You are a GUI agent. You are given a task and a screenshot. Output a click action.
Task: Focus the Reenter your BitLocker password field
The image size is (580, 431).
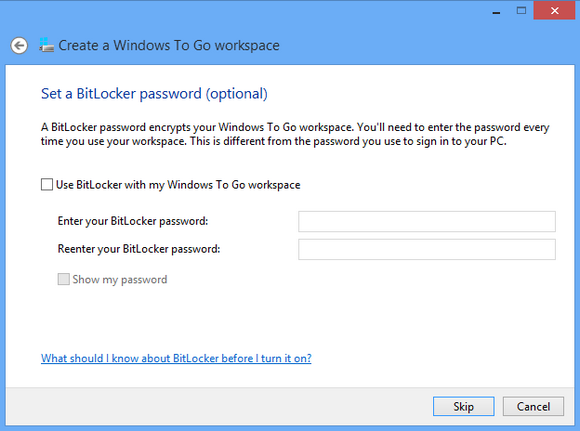(427, 249)
